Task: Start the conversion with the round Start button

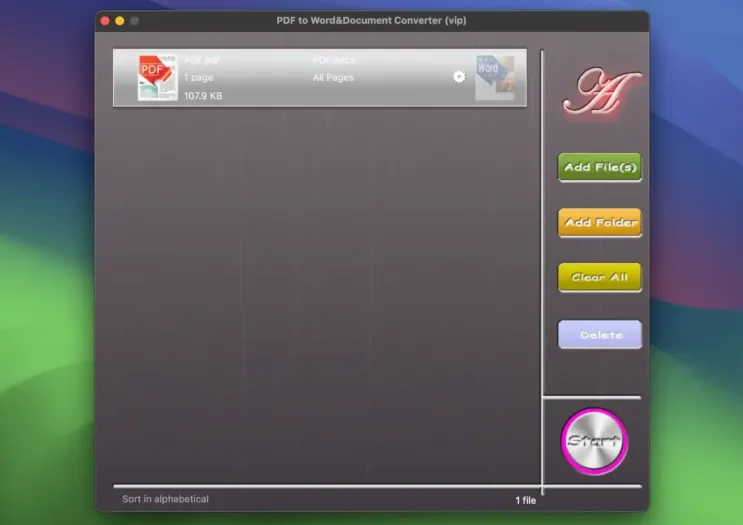Action: 594,441
